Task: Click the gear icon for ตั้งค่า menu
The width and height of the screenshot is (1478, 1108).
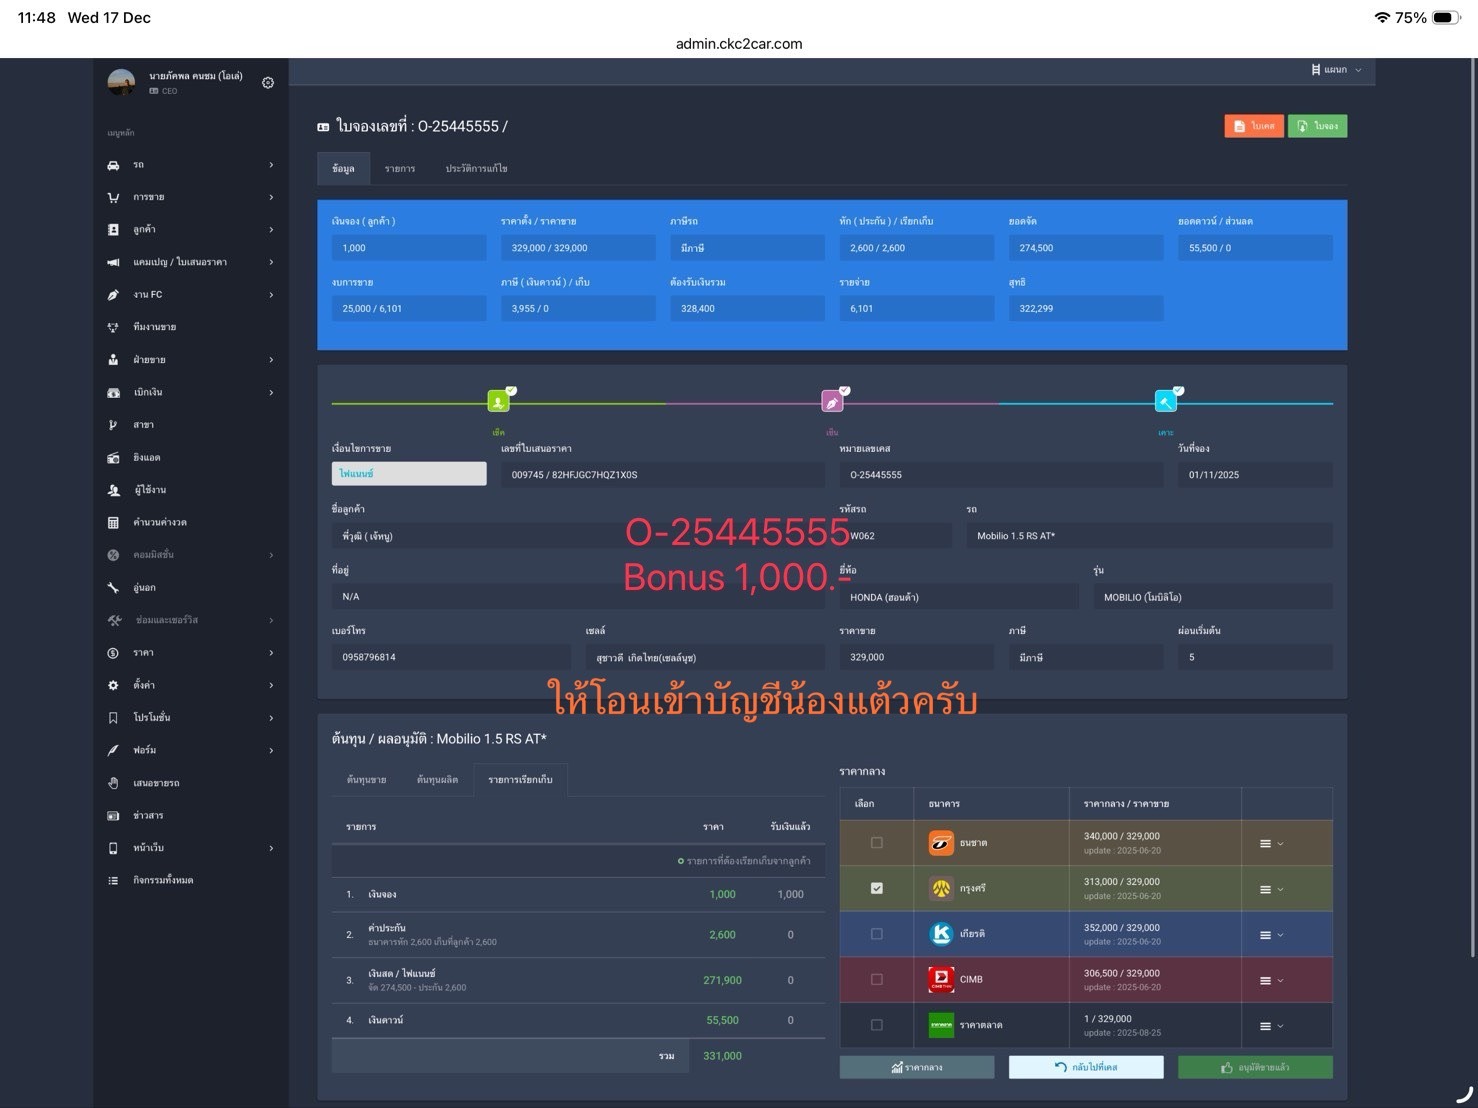Action: click(x=113, y=685)
